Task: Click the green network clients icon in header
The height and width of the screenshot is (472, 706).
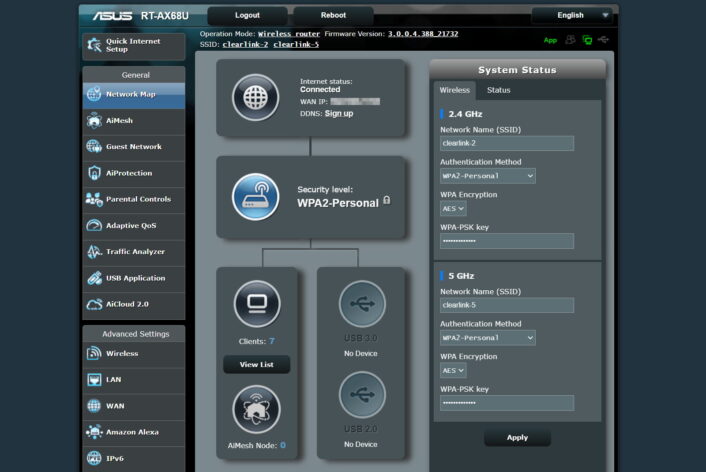Action: [x=587, y=40]
